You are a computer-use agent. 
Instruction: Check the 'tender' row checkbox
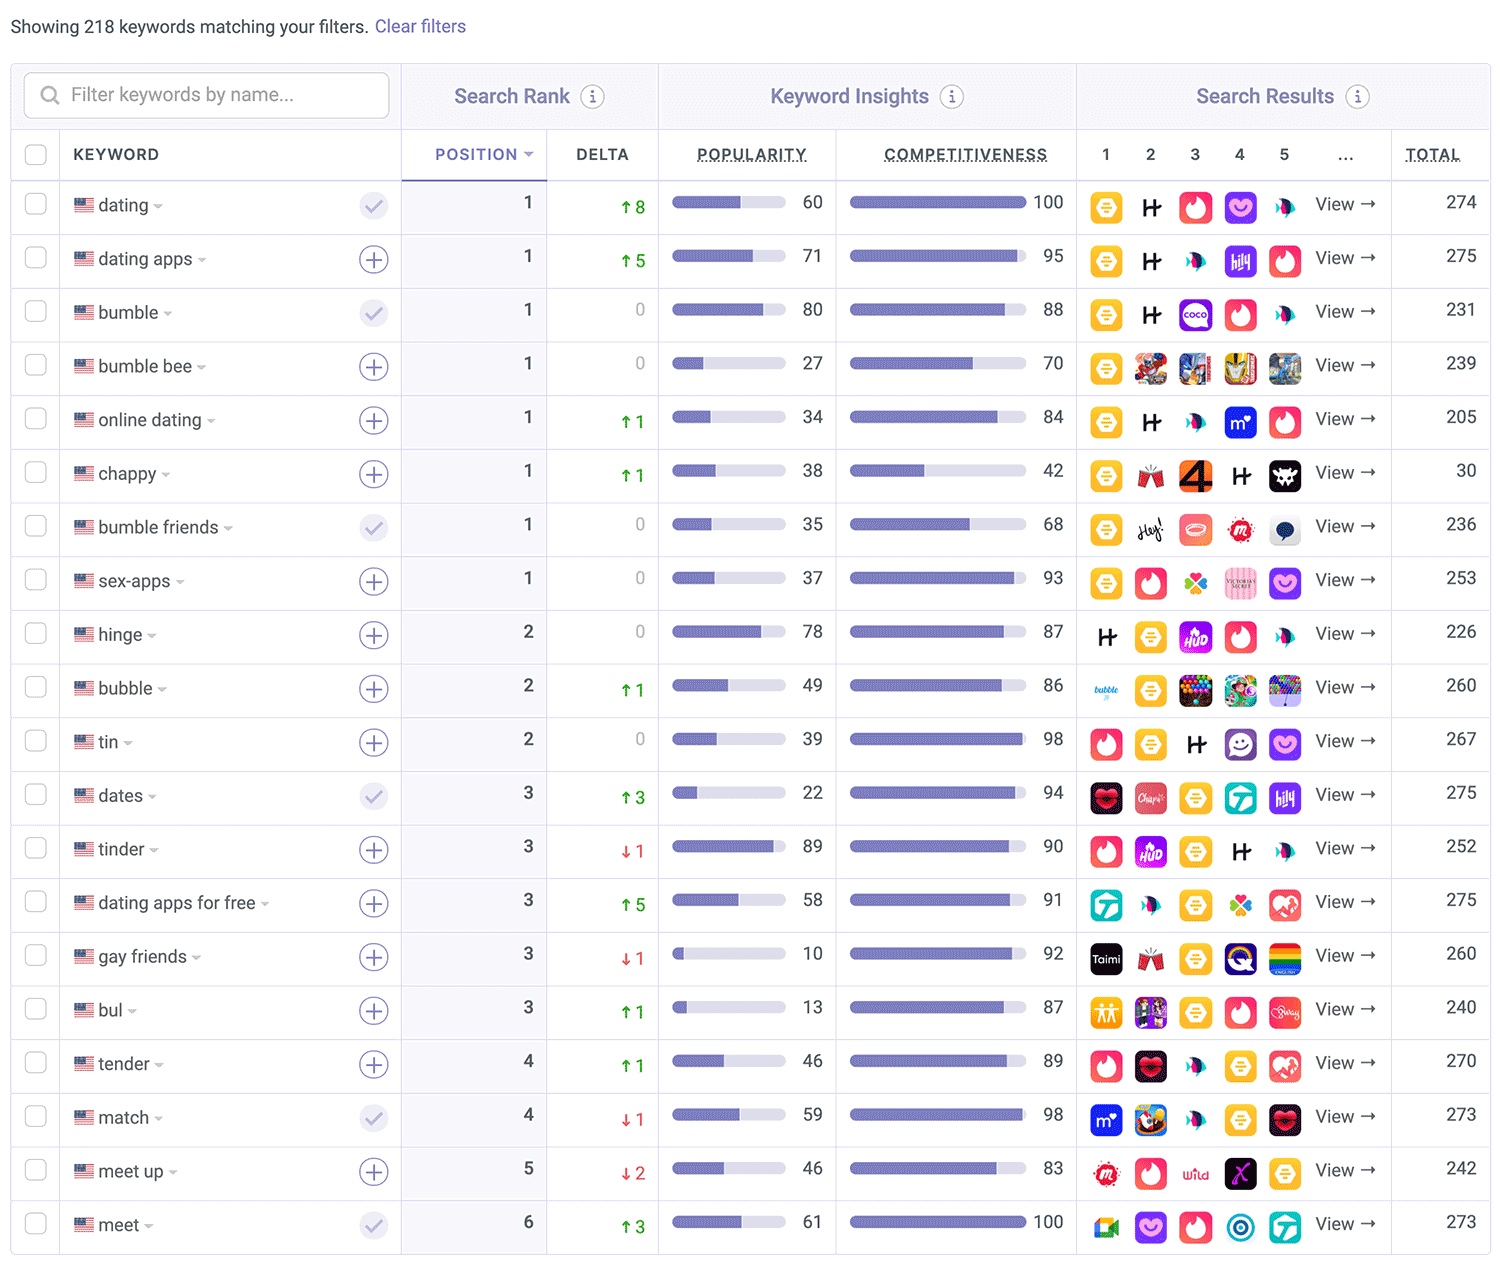point(36,1062)
